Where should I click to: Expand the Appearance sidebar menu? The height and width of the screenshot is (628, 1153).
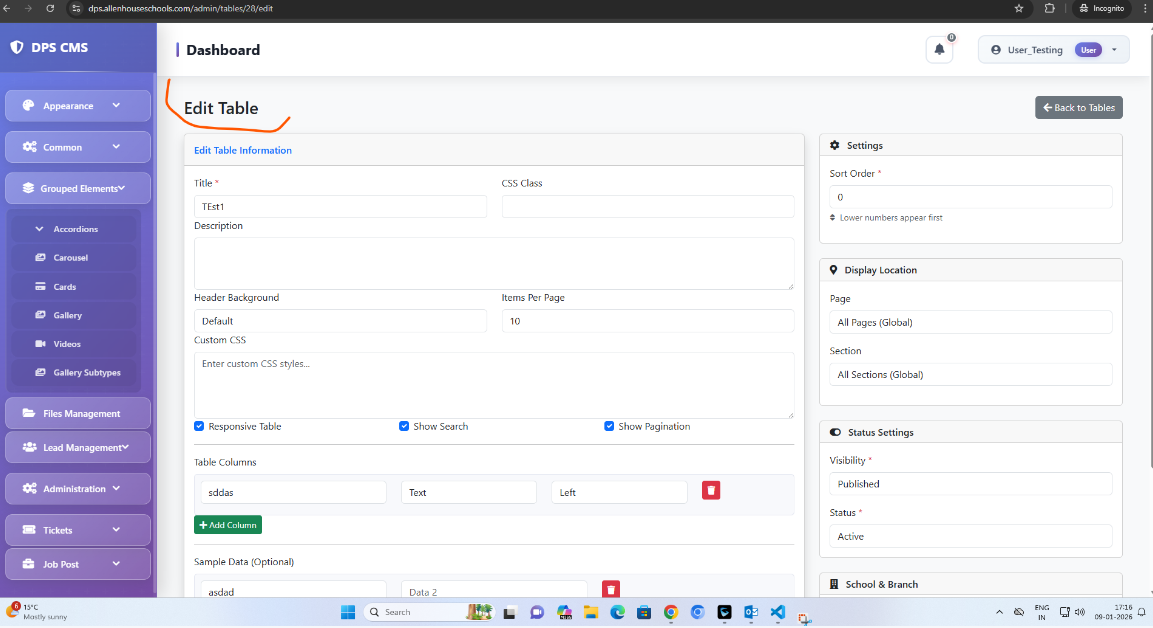78,106
